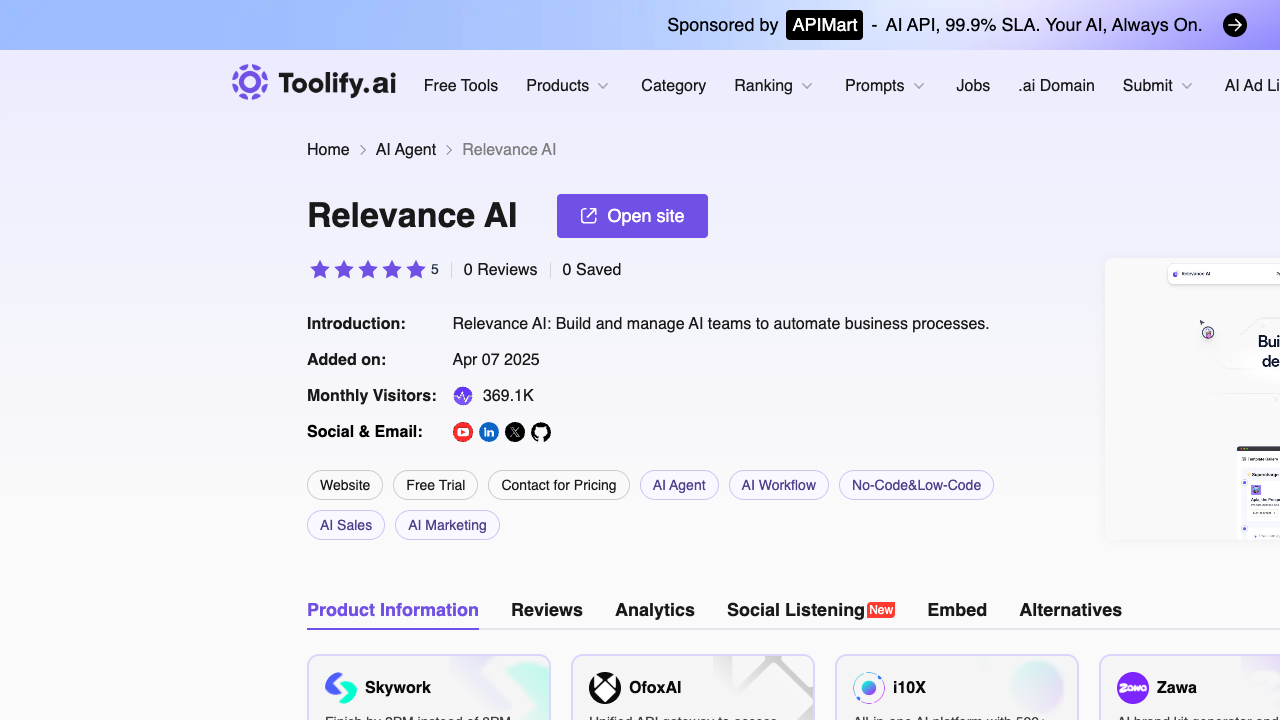
Task: Expand the Prompts dropdown menu
Action: click(885, 86)
